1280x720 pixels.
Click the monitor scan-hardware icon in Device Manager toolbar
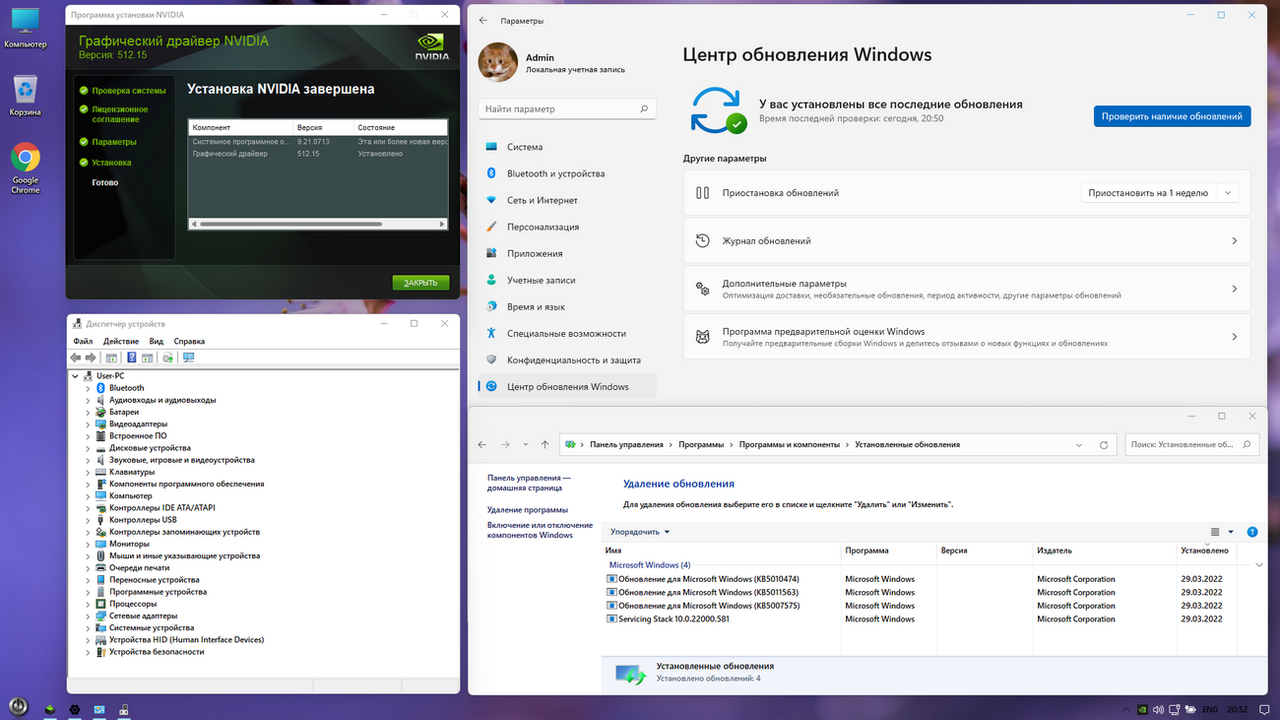click(188, 357)
